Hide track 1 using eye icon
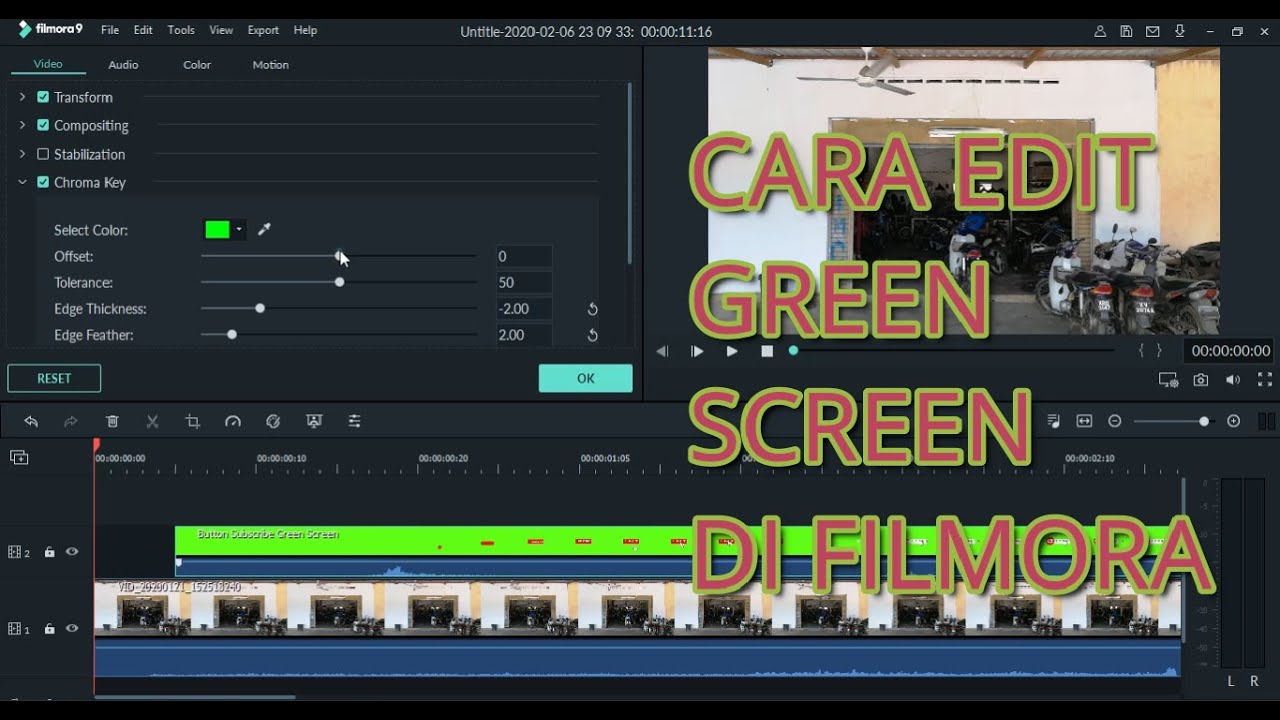This screenshot has width=1280, height=720. pyautogui.click(x=72, y=628)
